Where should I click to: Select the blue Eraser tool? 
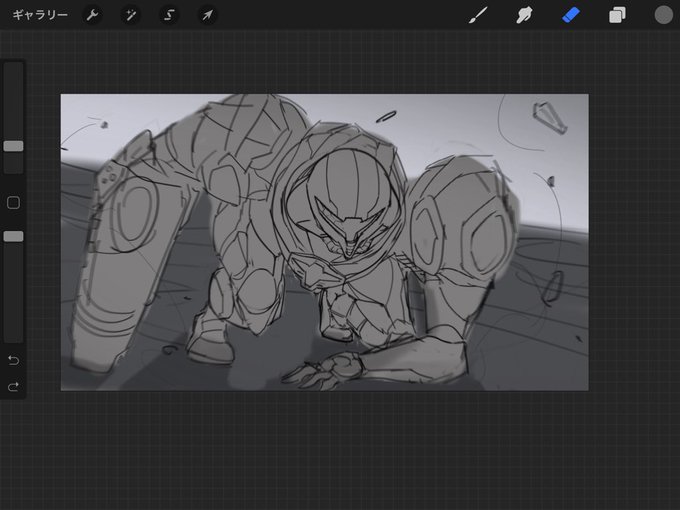coord(571,15)
